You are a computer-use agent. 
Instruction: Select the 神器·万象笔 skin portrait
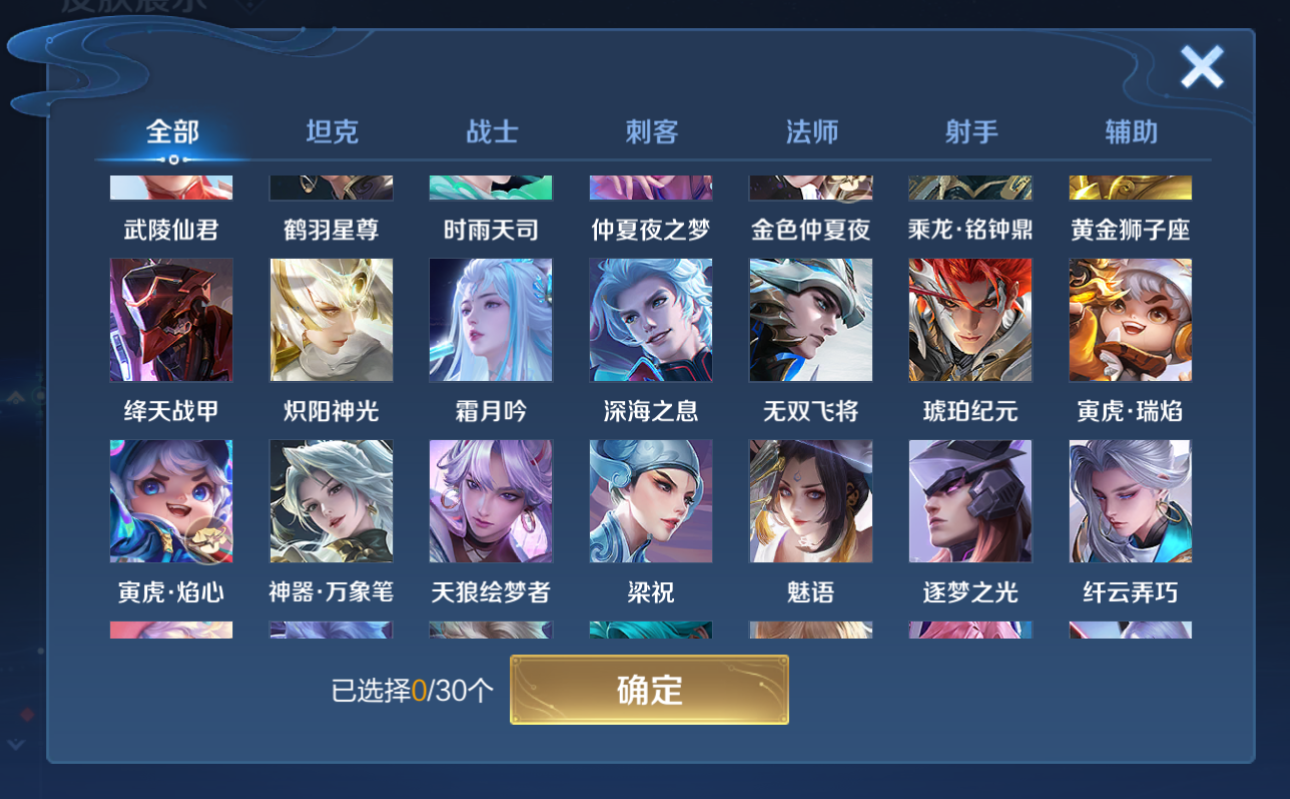(x=331, y=501)
